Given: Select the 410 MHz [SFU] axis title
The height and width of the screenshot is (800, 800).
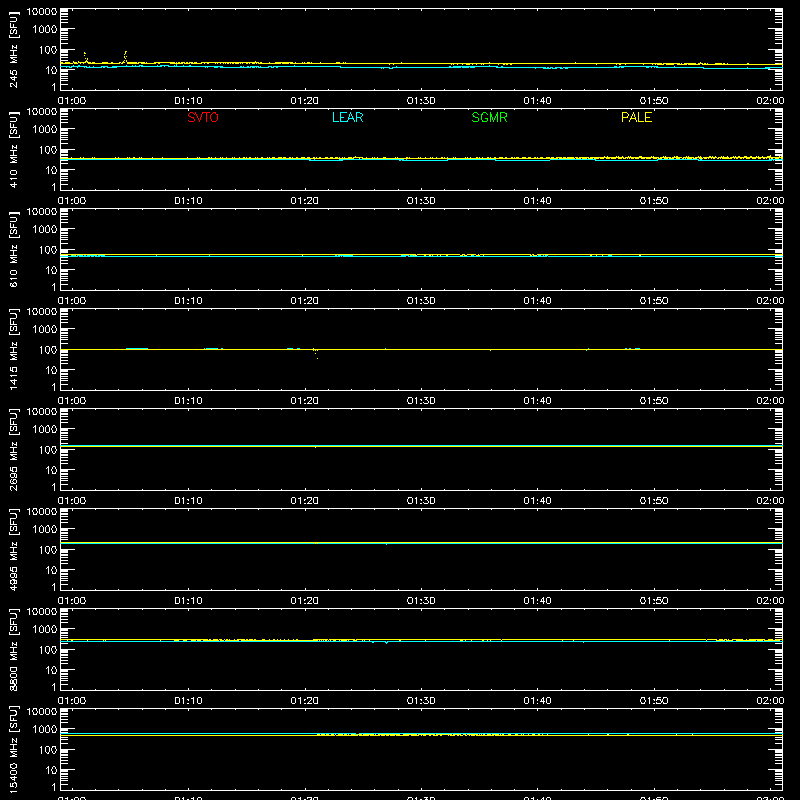Looking at the screenshot, I should [x=14, y=149].
